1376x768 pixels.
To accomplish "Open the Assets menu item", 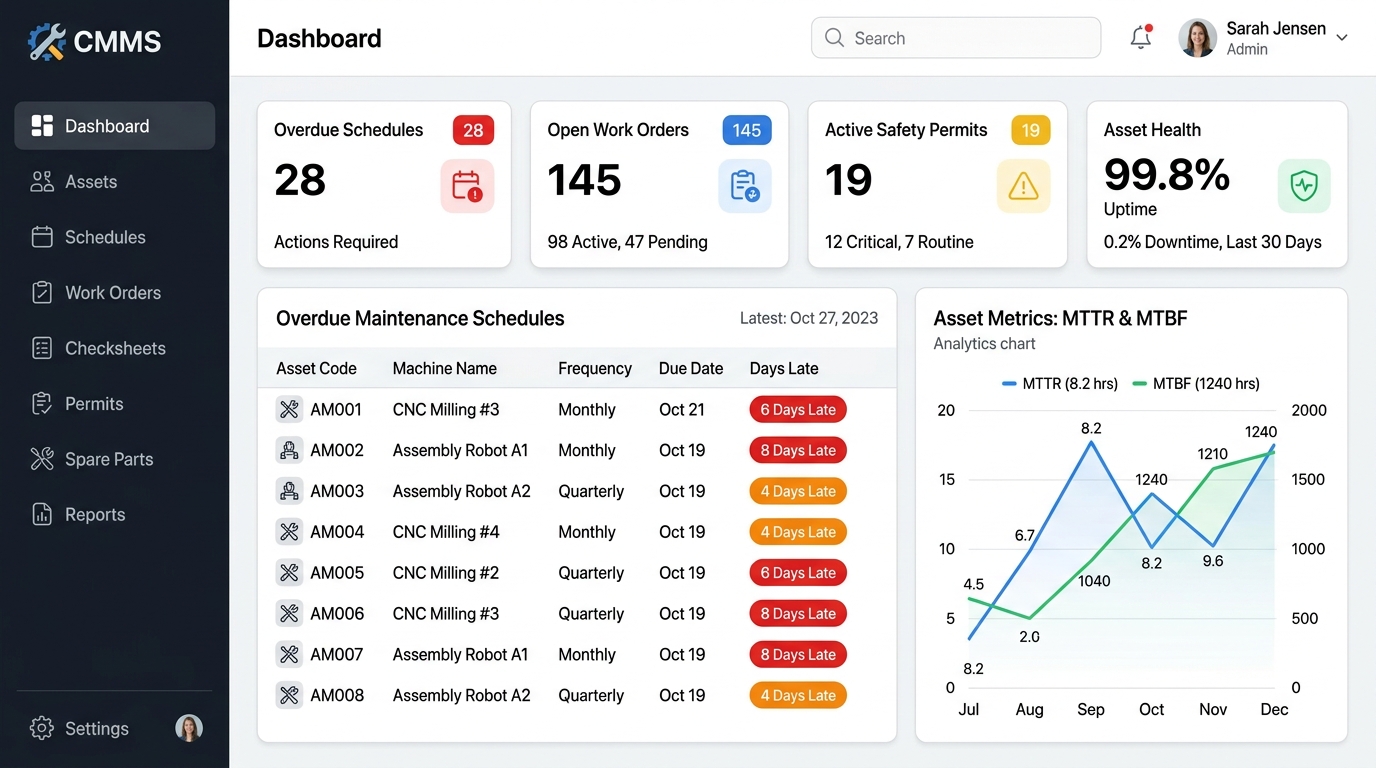I will [x=115, y=182].
